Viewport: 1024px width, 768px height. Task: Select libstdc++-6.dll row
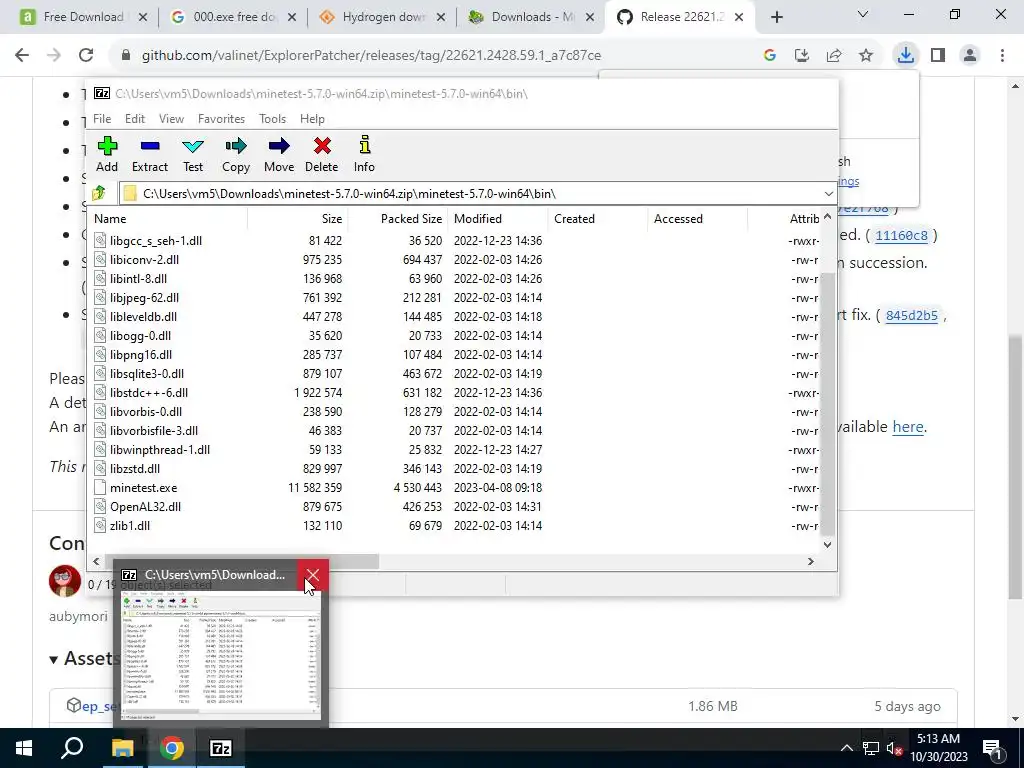tap(455, 392)
